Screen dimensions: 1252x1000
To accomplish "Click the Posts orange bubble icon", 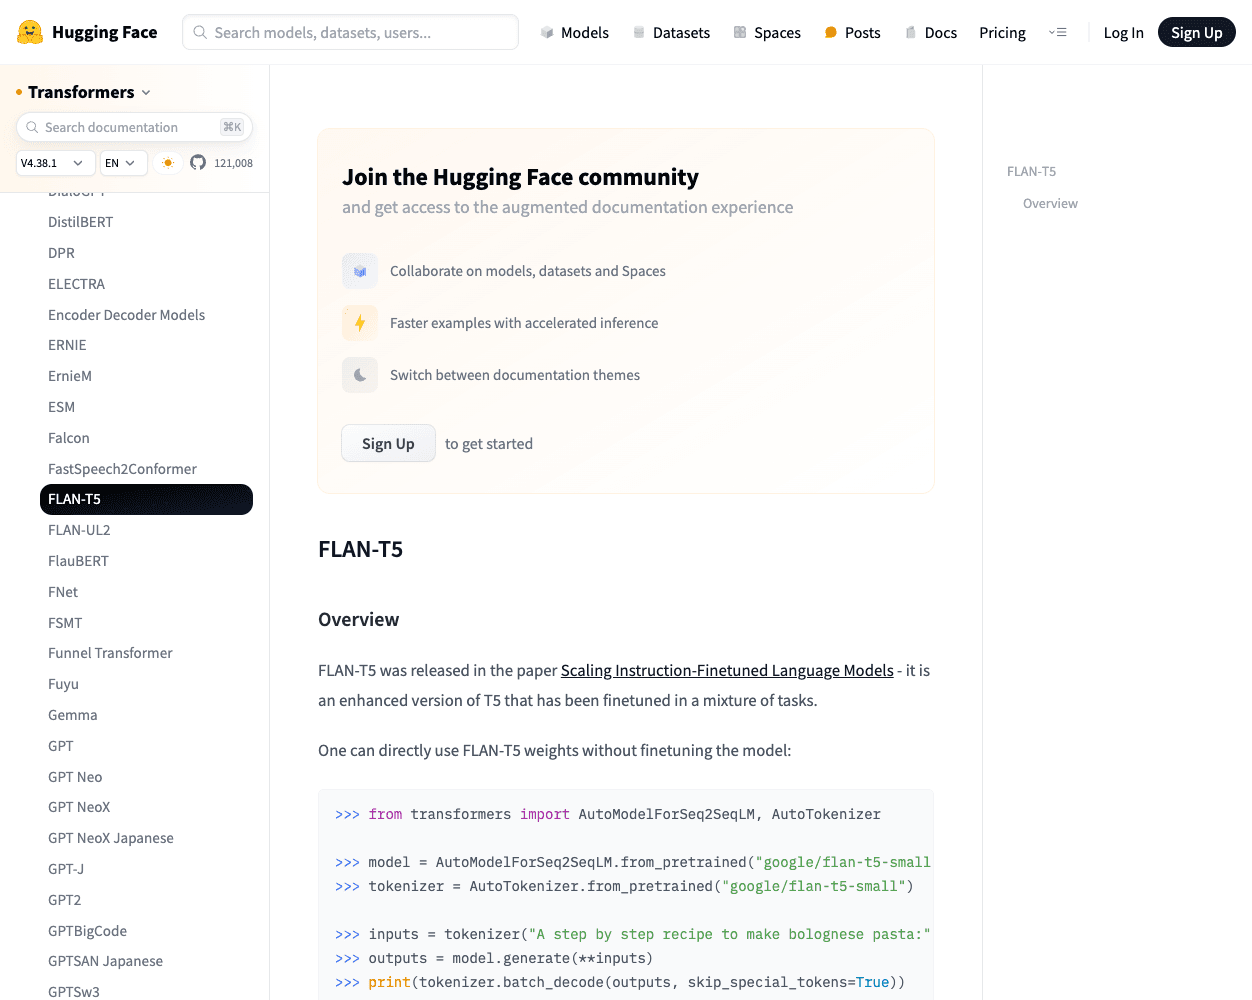I will coord(830,33).
